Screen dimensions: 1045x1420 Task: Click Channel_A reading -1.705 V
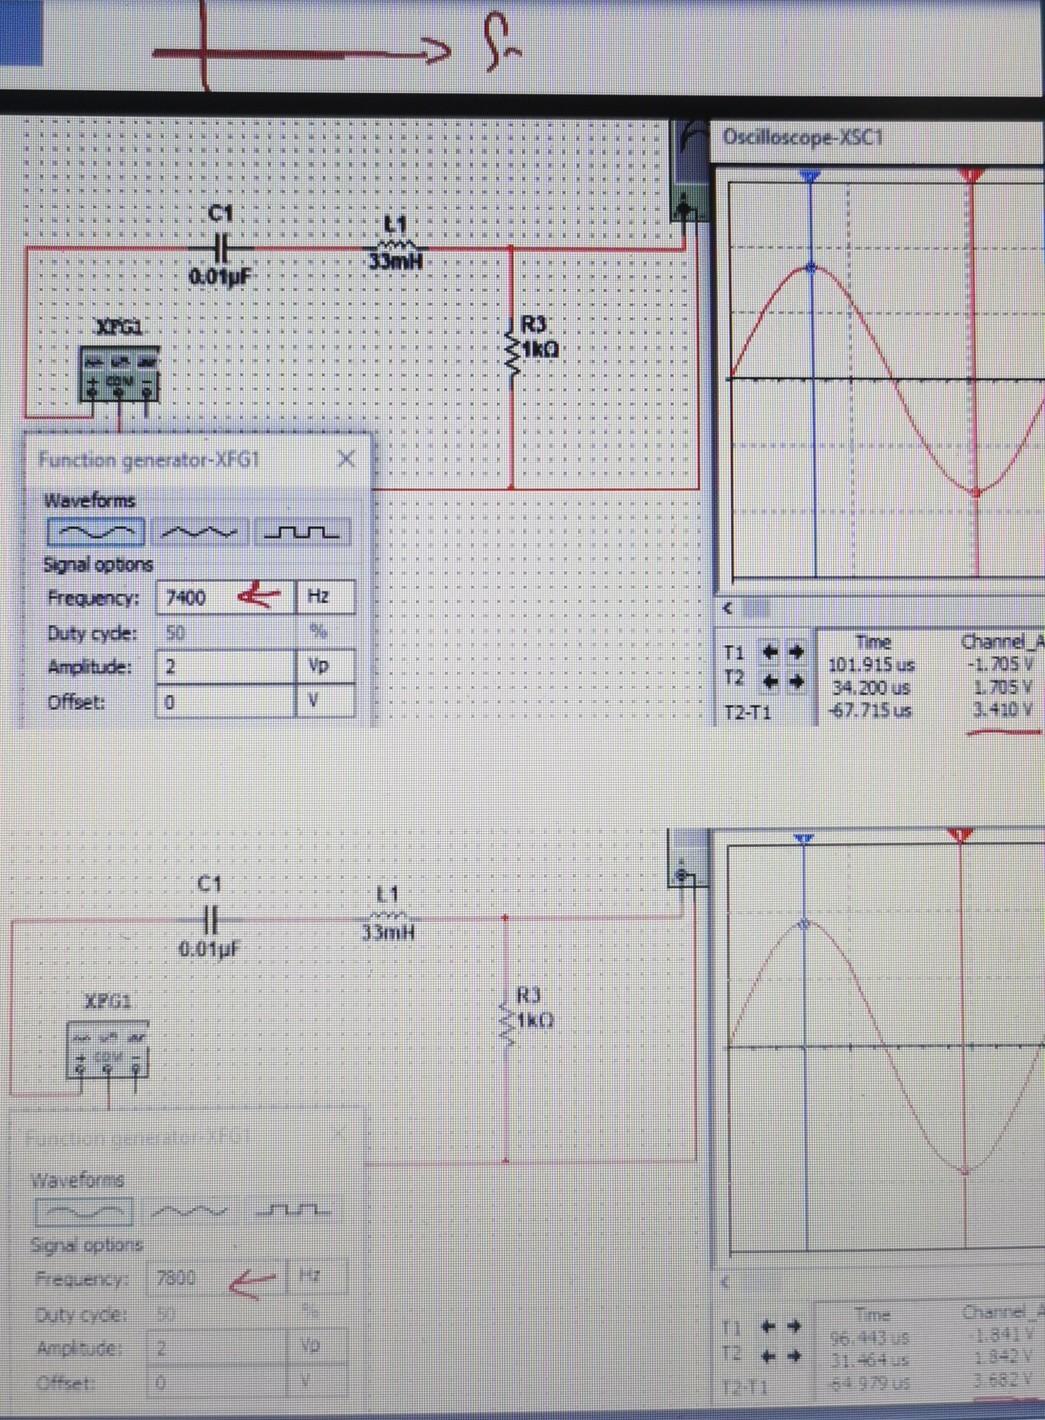point(1001,664)
